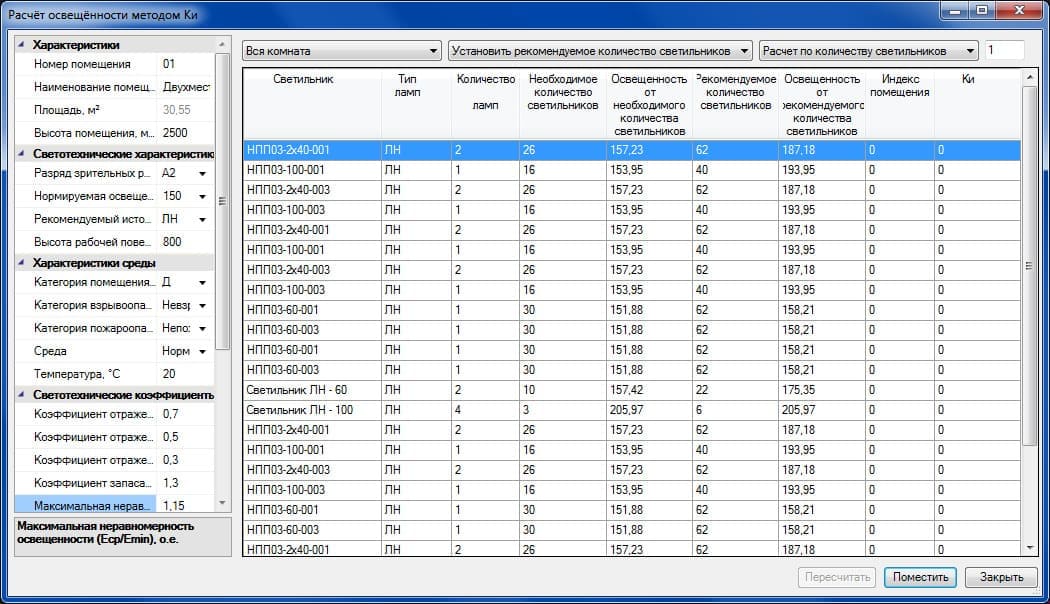1050x604 pixels.
Task: Click the Светильник column header
Action: (312, 104)
